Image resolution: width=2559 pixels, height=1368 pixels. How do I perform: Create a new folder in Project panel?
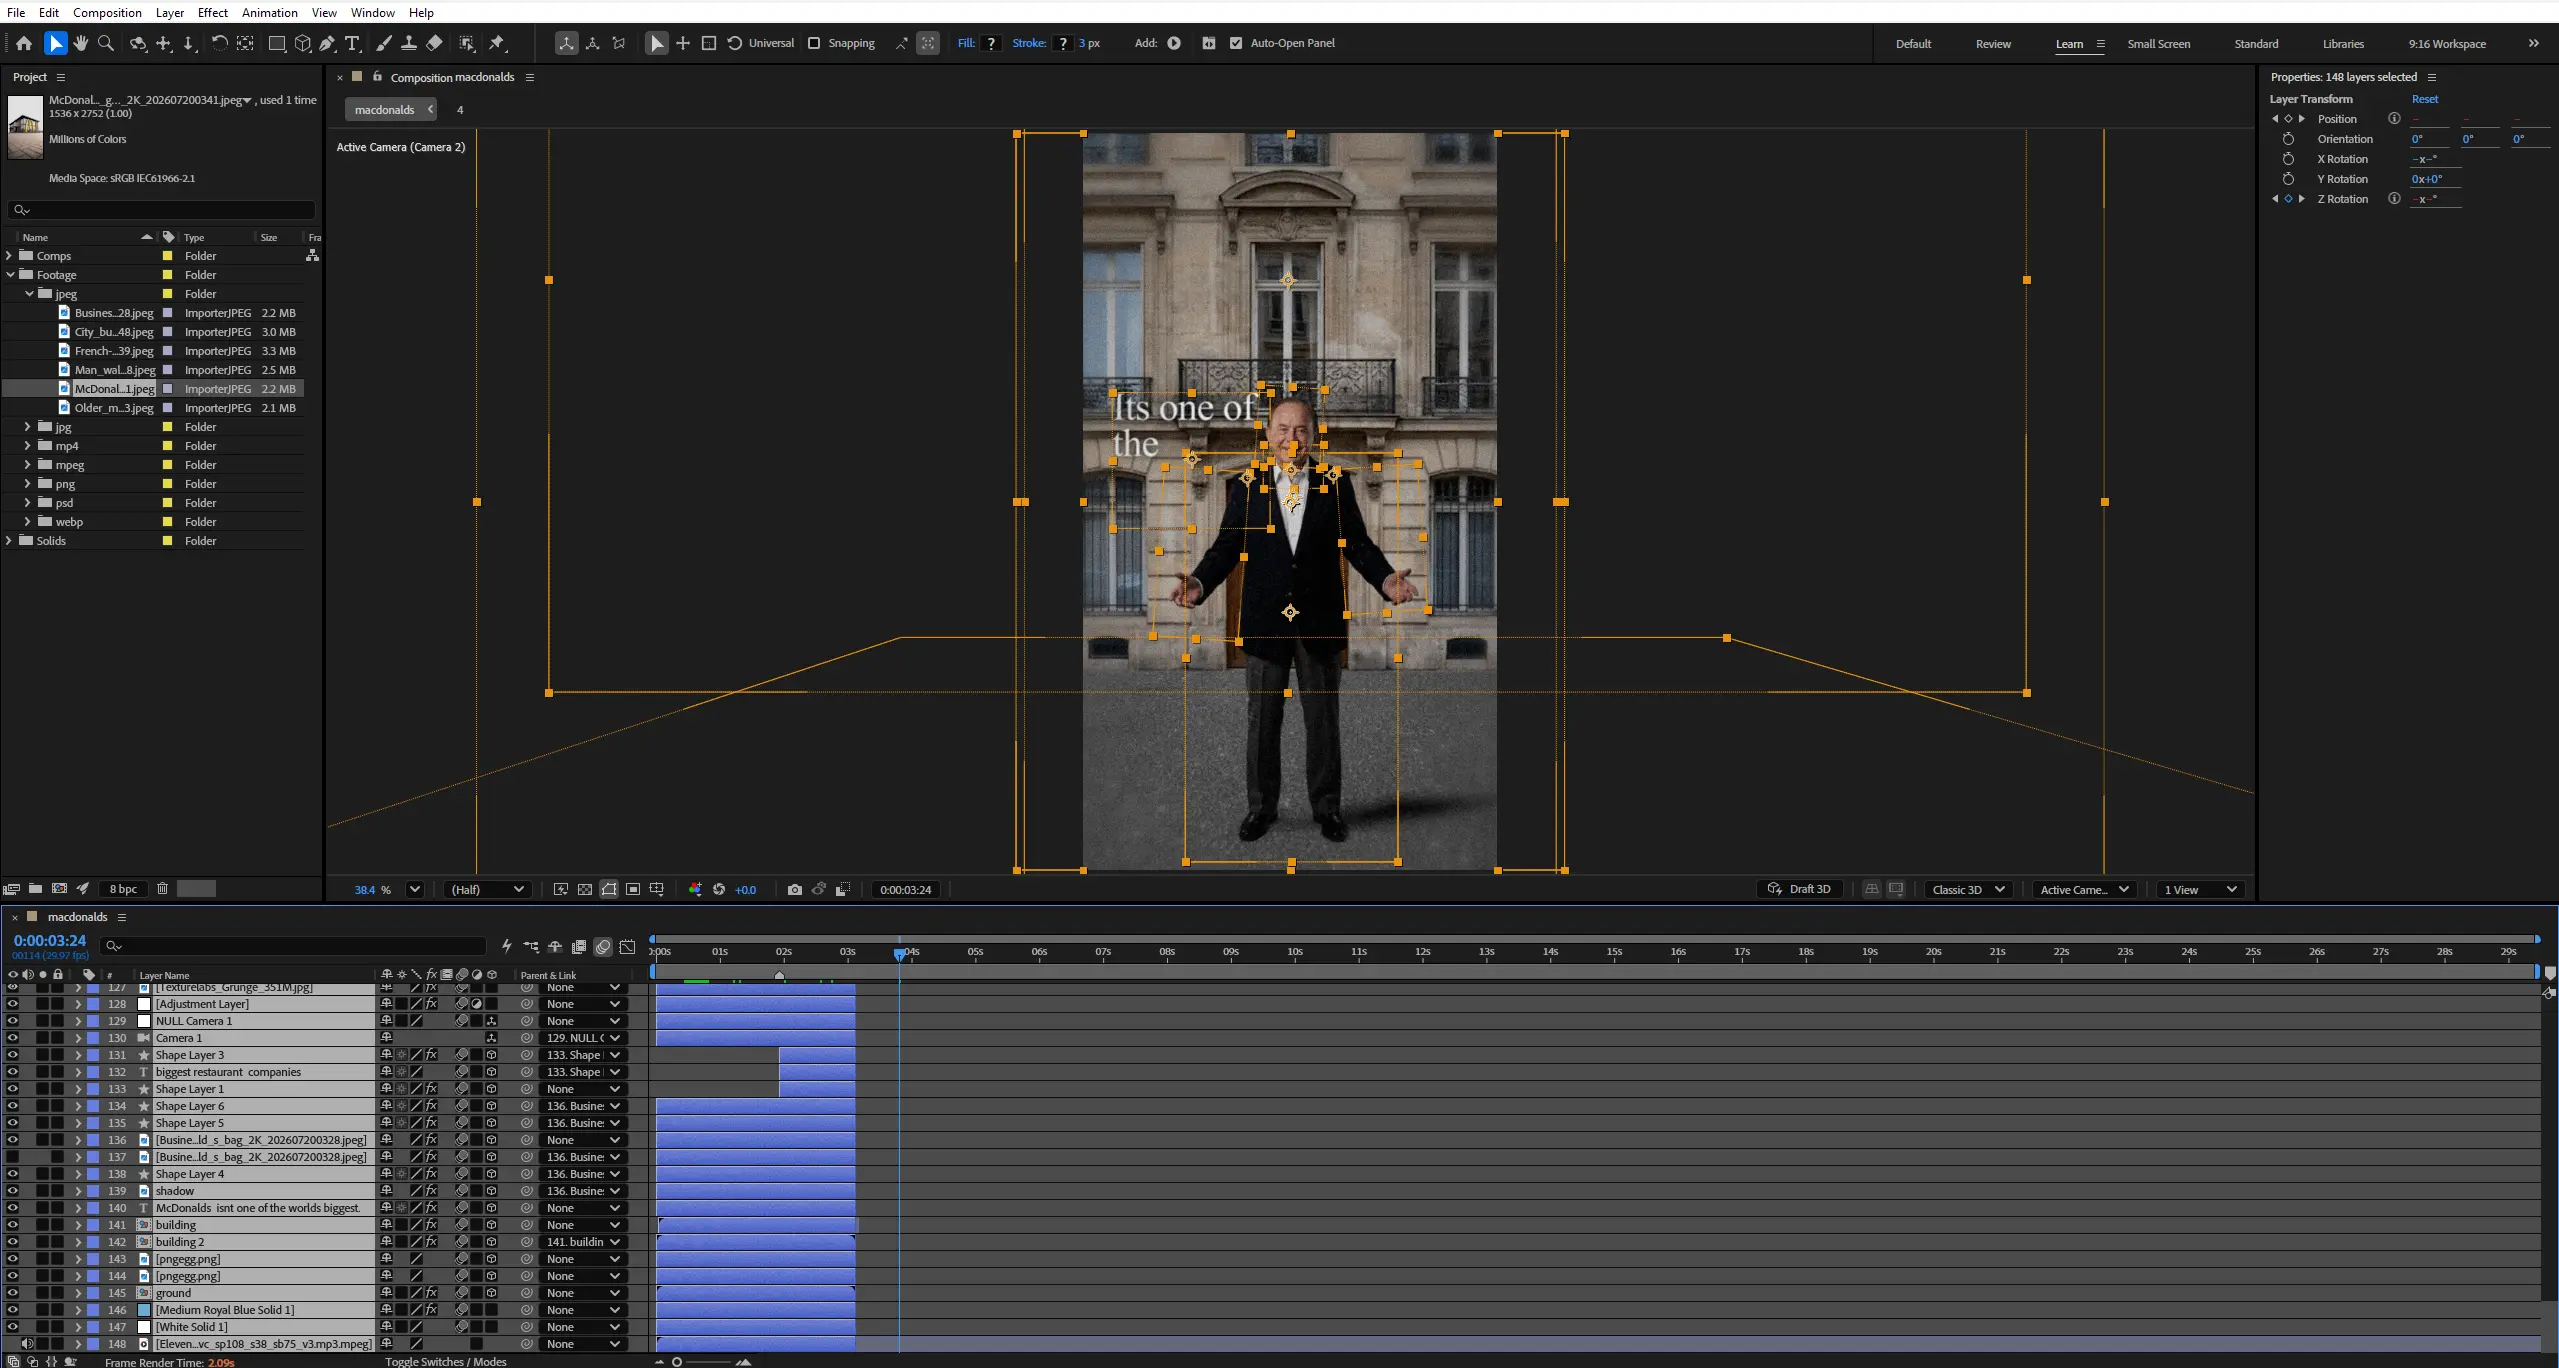pyautogui.click(x=35, y=888)
